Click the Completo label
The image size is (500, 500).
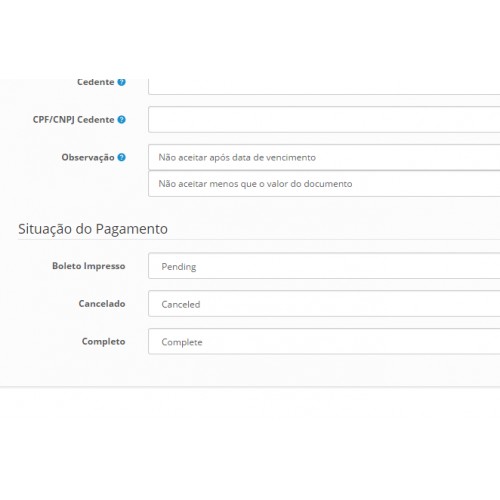[x=104, y=342]
